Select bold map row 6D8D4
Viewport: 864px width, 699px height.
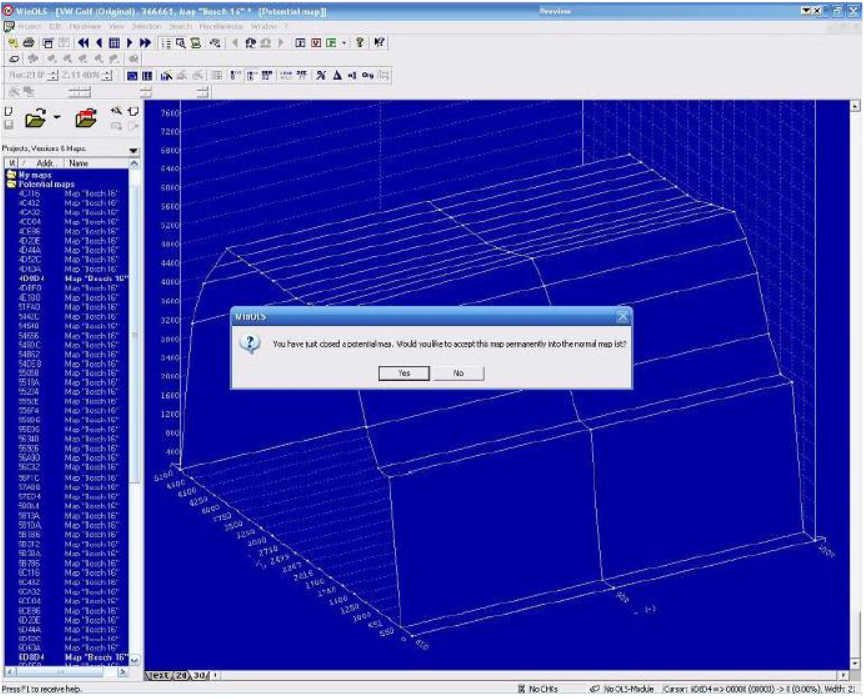coord(66,658)
